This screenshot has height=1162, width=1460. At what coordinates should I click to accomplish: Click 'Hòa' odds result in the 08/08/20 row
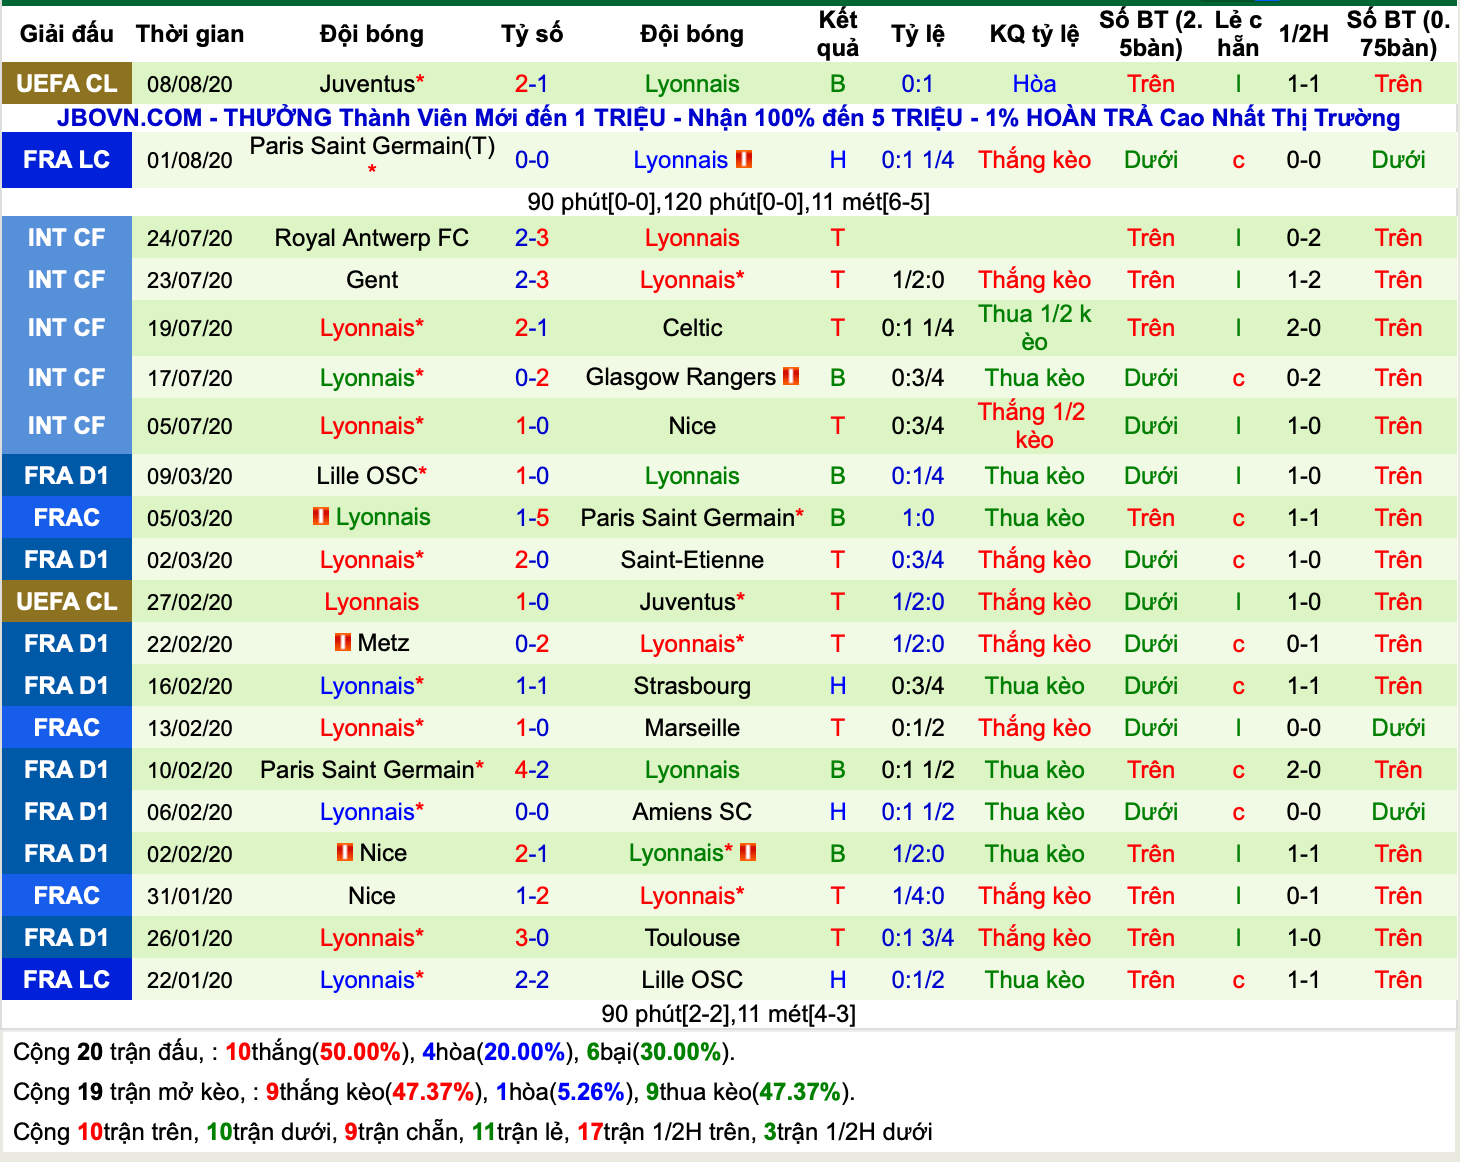[x=1035, y=84]
